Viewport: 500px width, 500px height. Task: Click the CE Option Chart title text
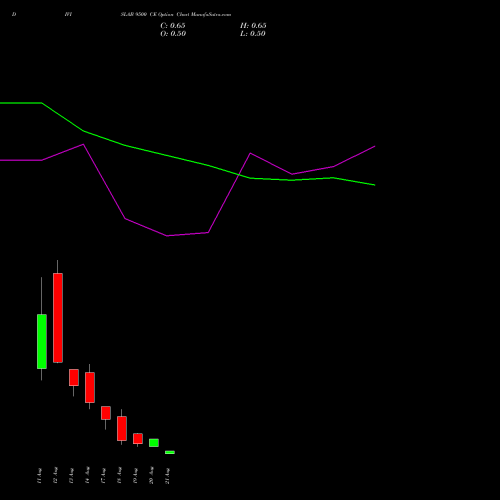coord(176,15)
